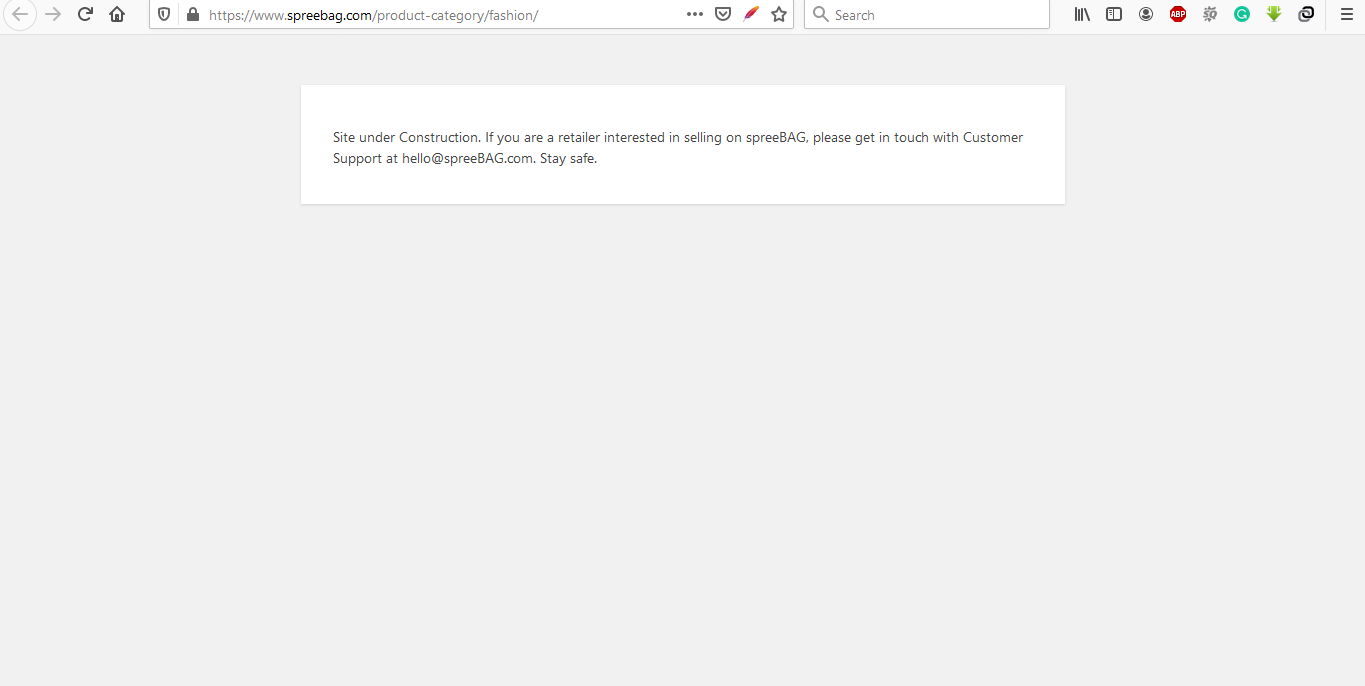Click the 'Site under Construction' text
This screenshot has height=686, width=1365.
click(x=406, y=137)
